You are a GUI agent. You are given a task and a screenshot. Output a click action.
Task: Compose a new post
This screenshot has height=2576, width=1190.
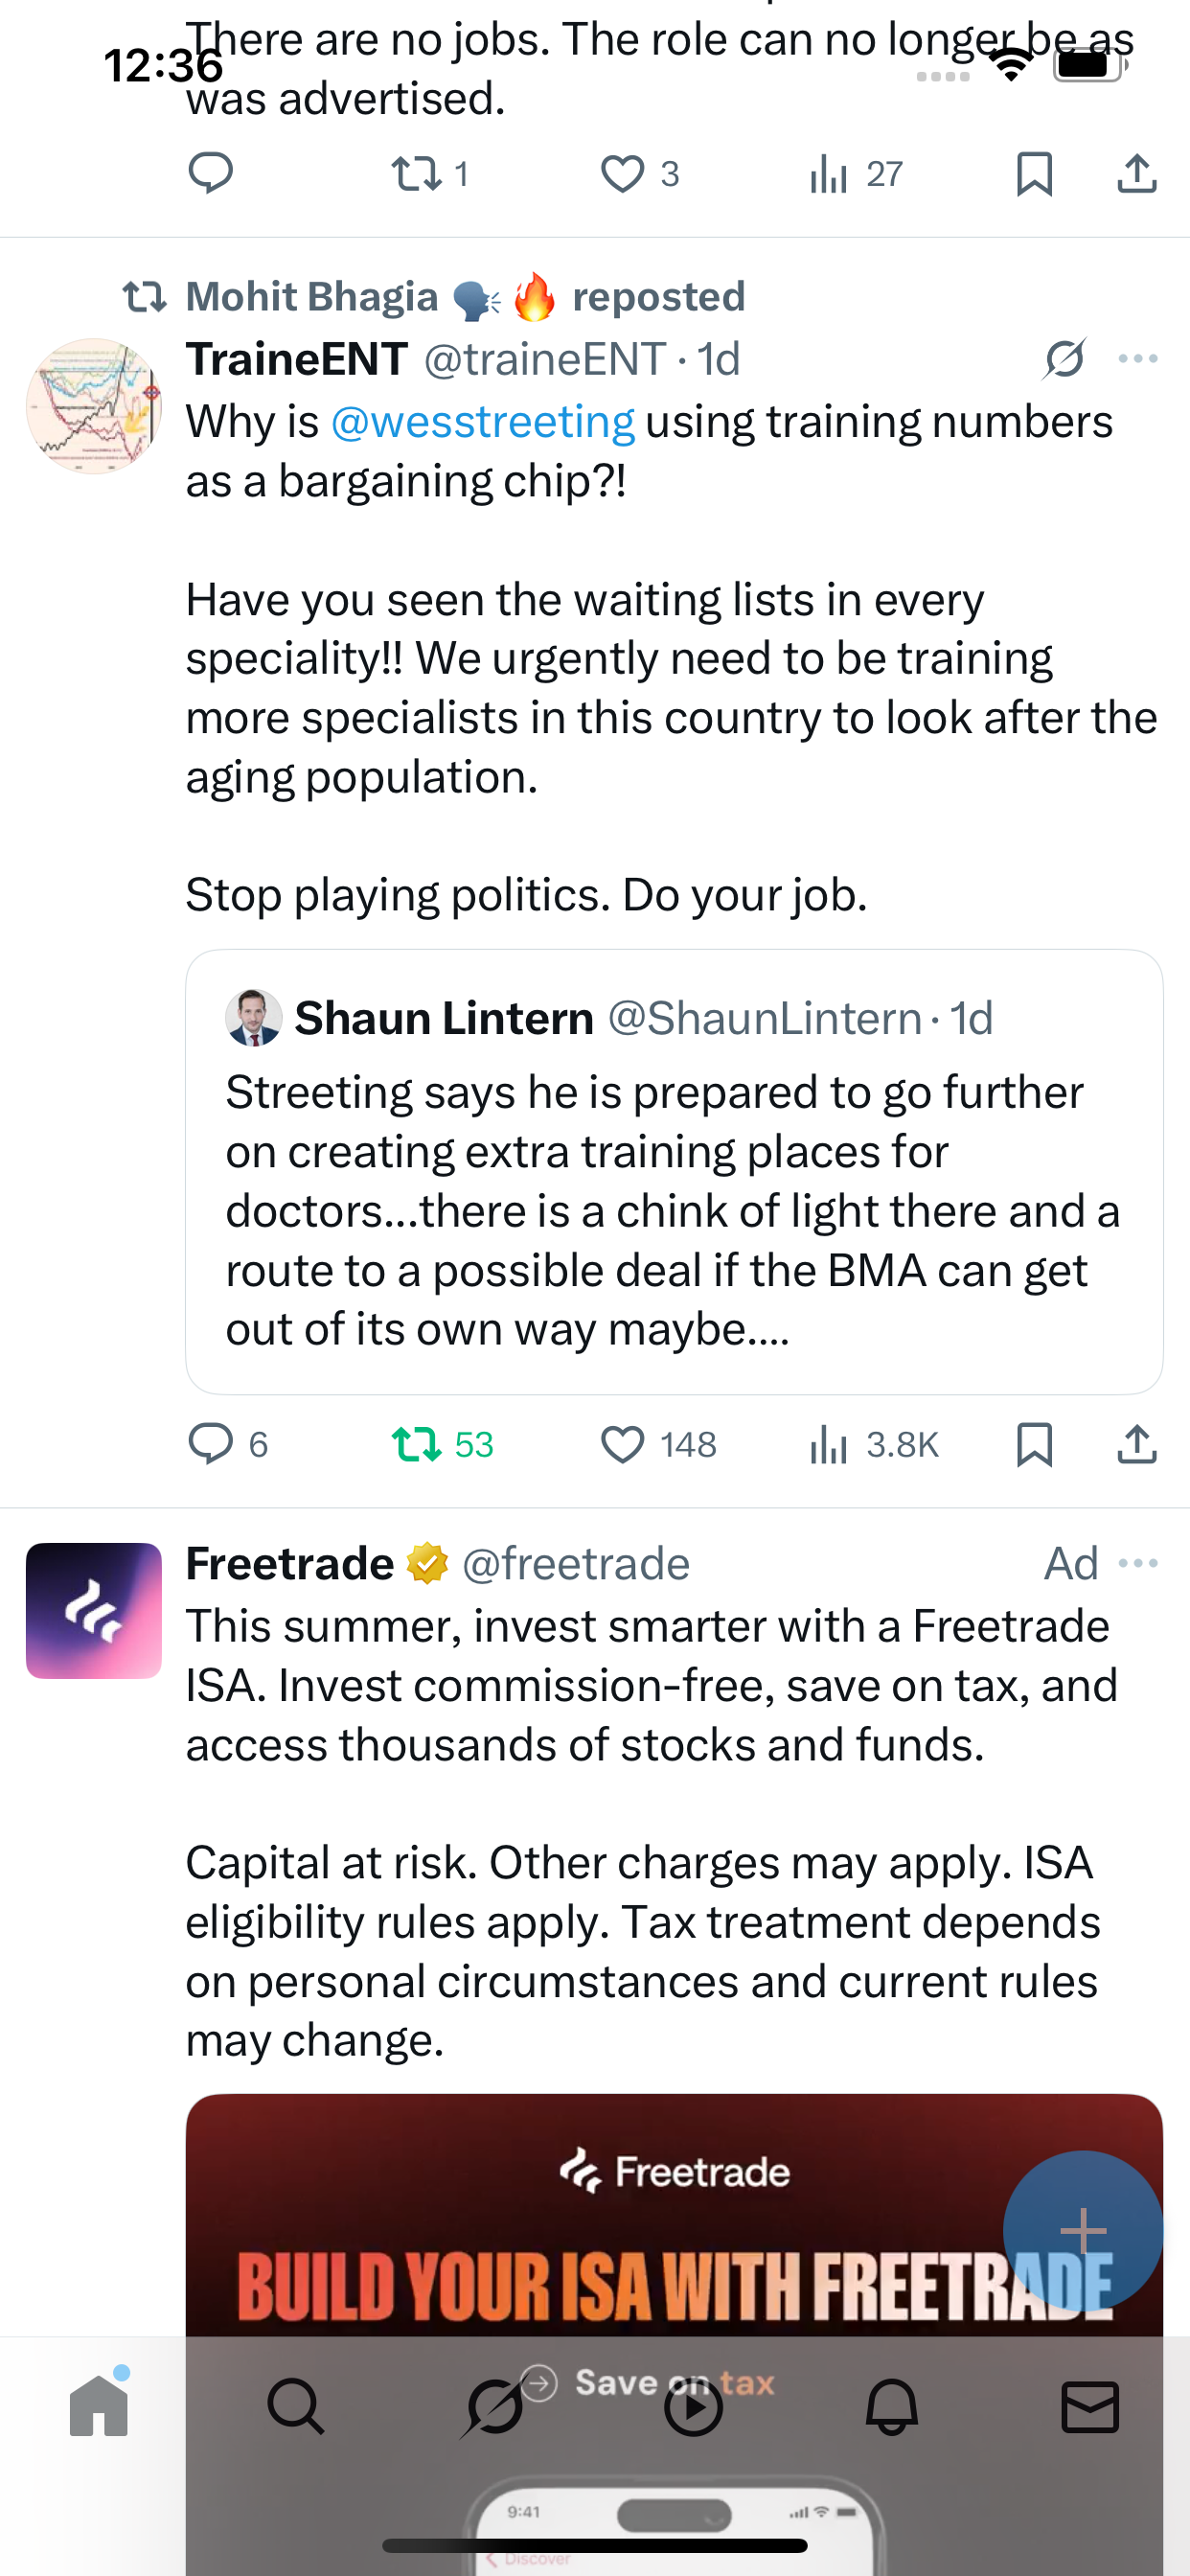1082,2230
